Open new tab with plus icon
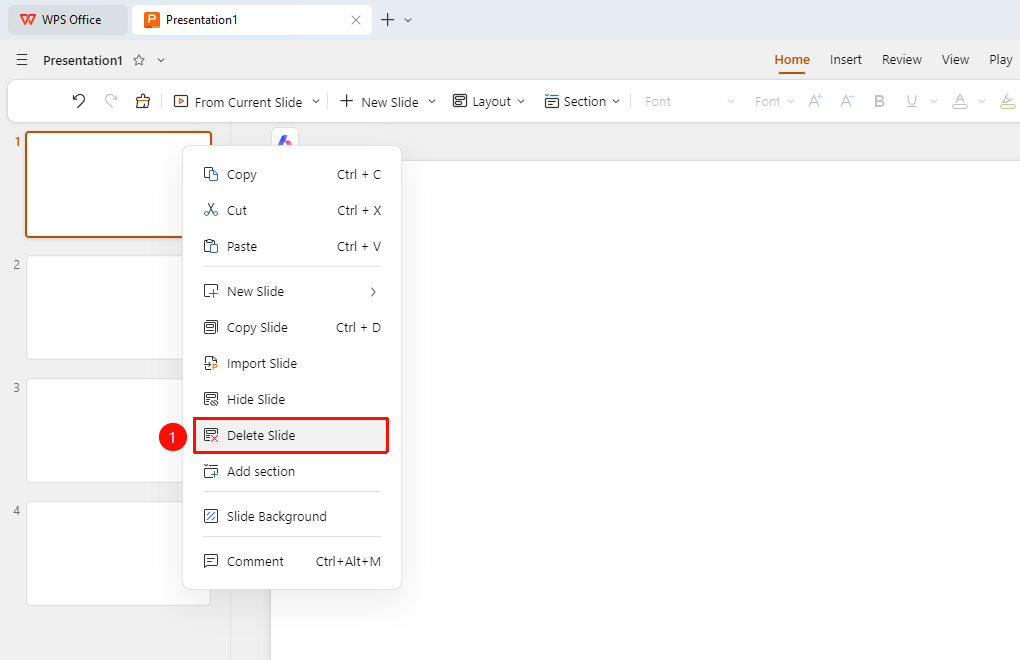Screen dimensions: 1020x660 point(388,20)
